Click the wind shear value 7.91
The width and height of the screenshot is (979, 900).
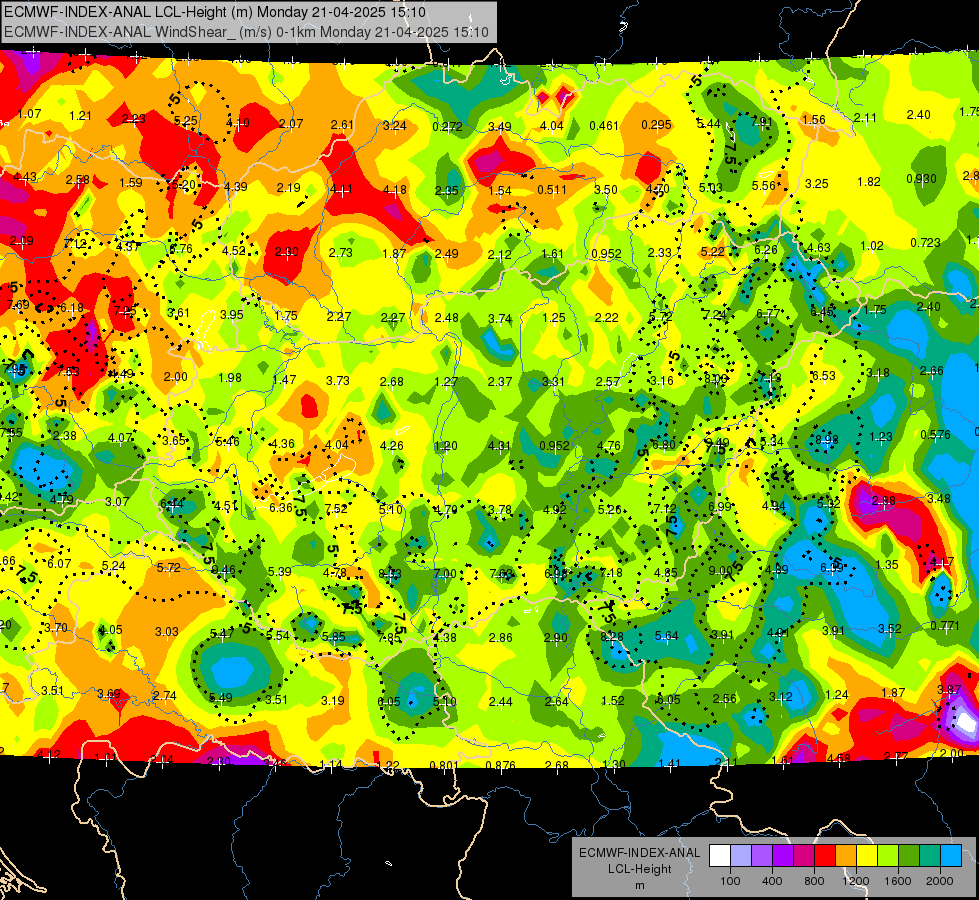pos(761,121)
